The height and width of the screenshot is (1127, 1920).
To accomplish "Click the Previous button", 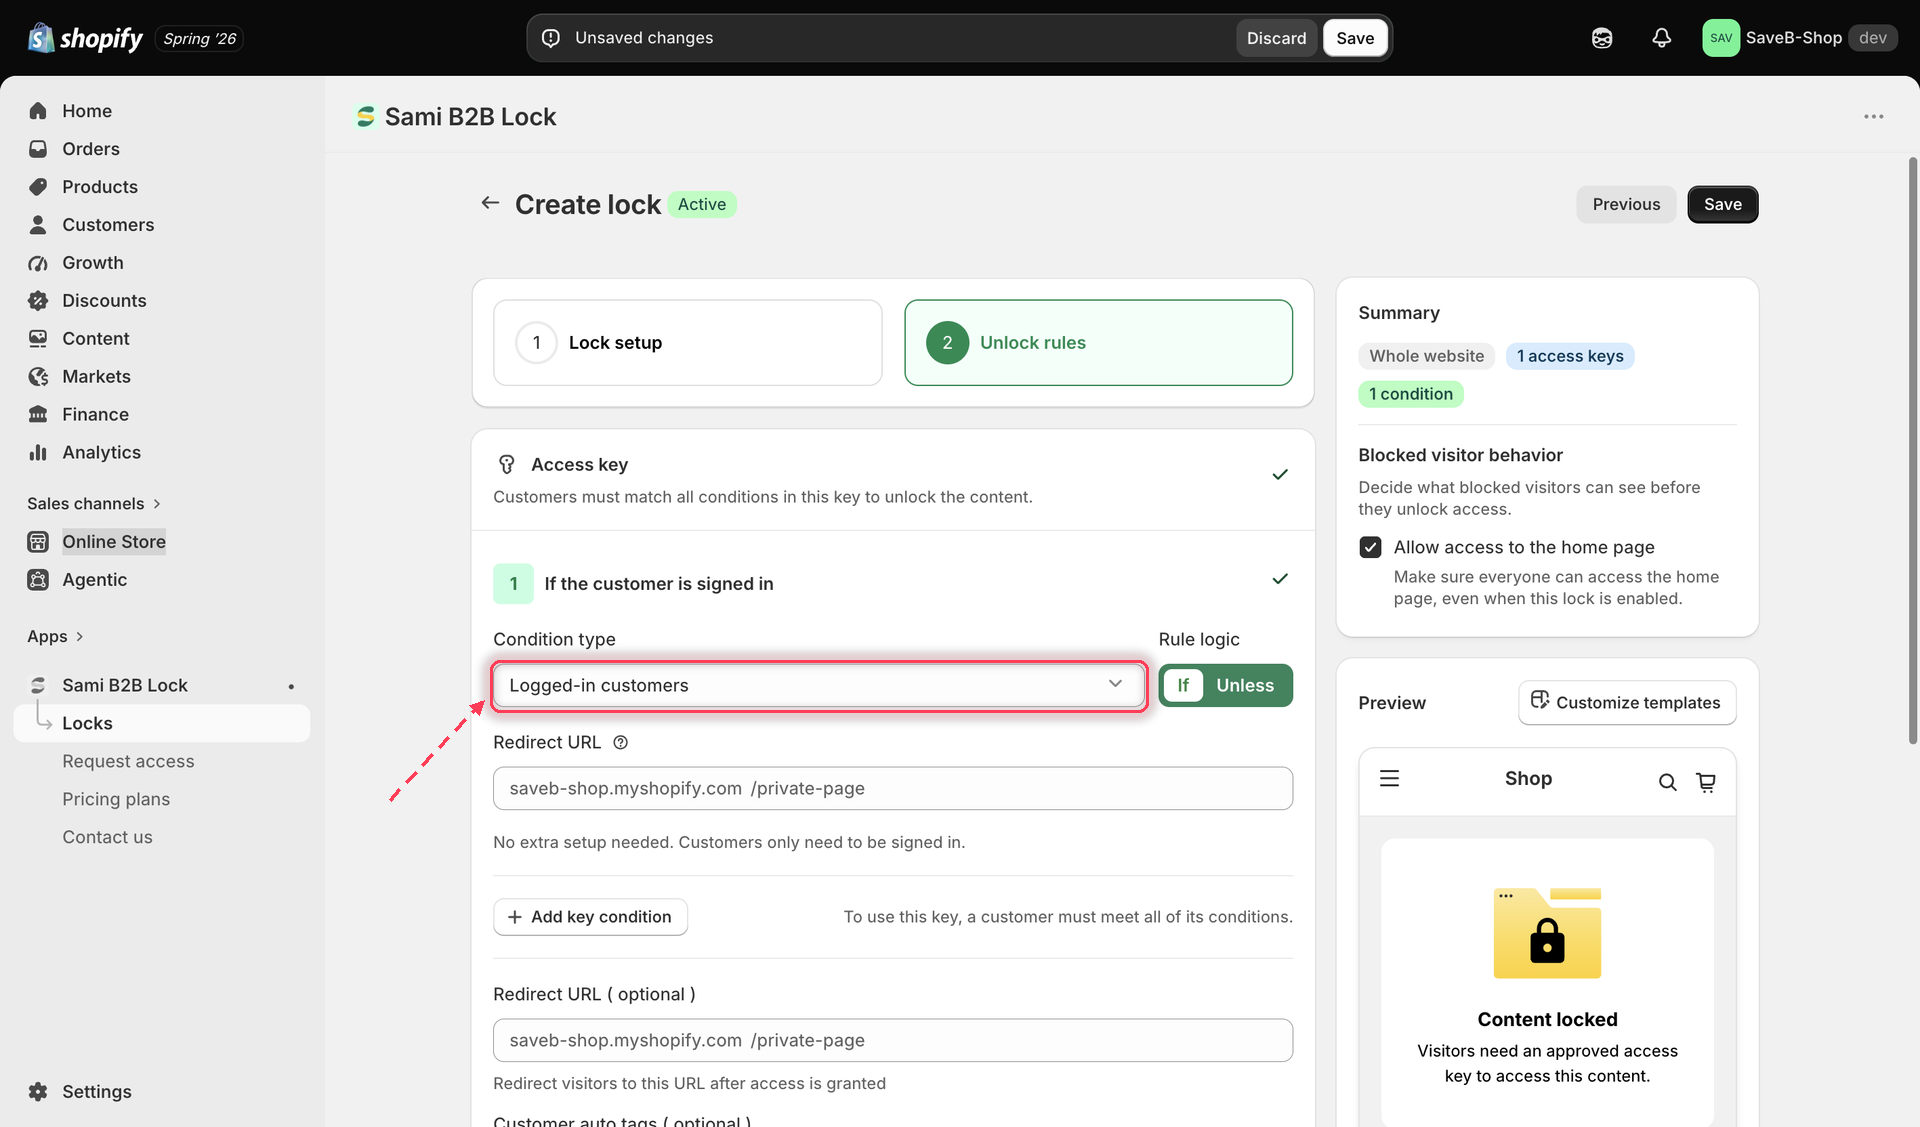I will coord(1626,204).
